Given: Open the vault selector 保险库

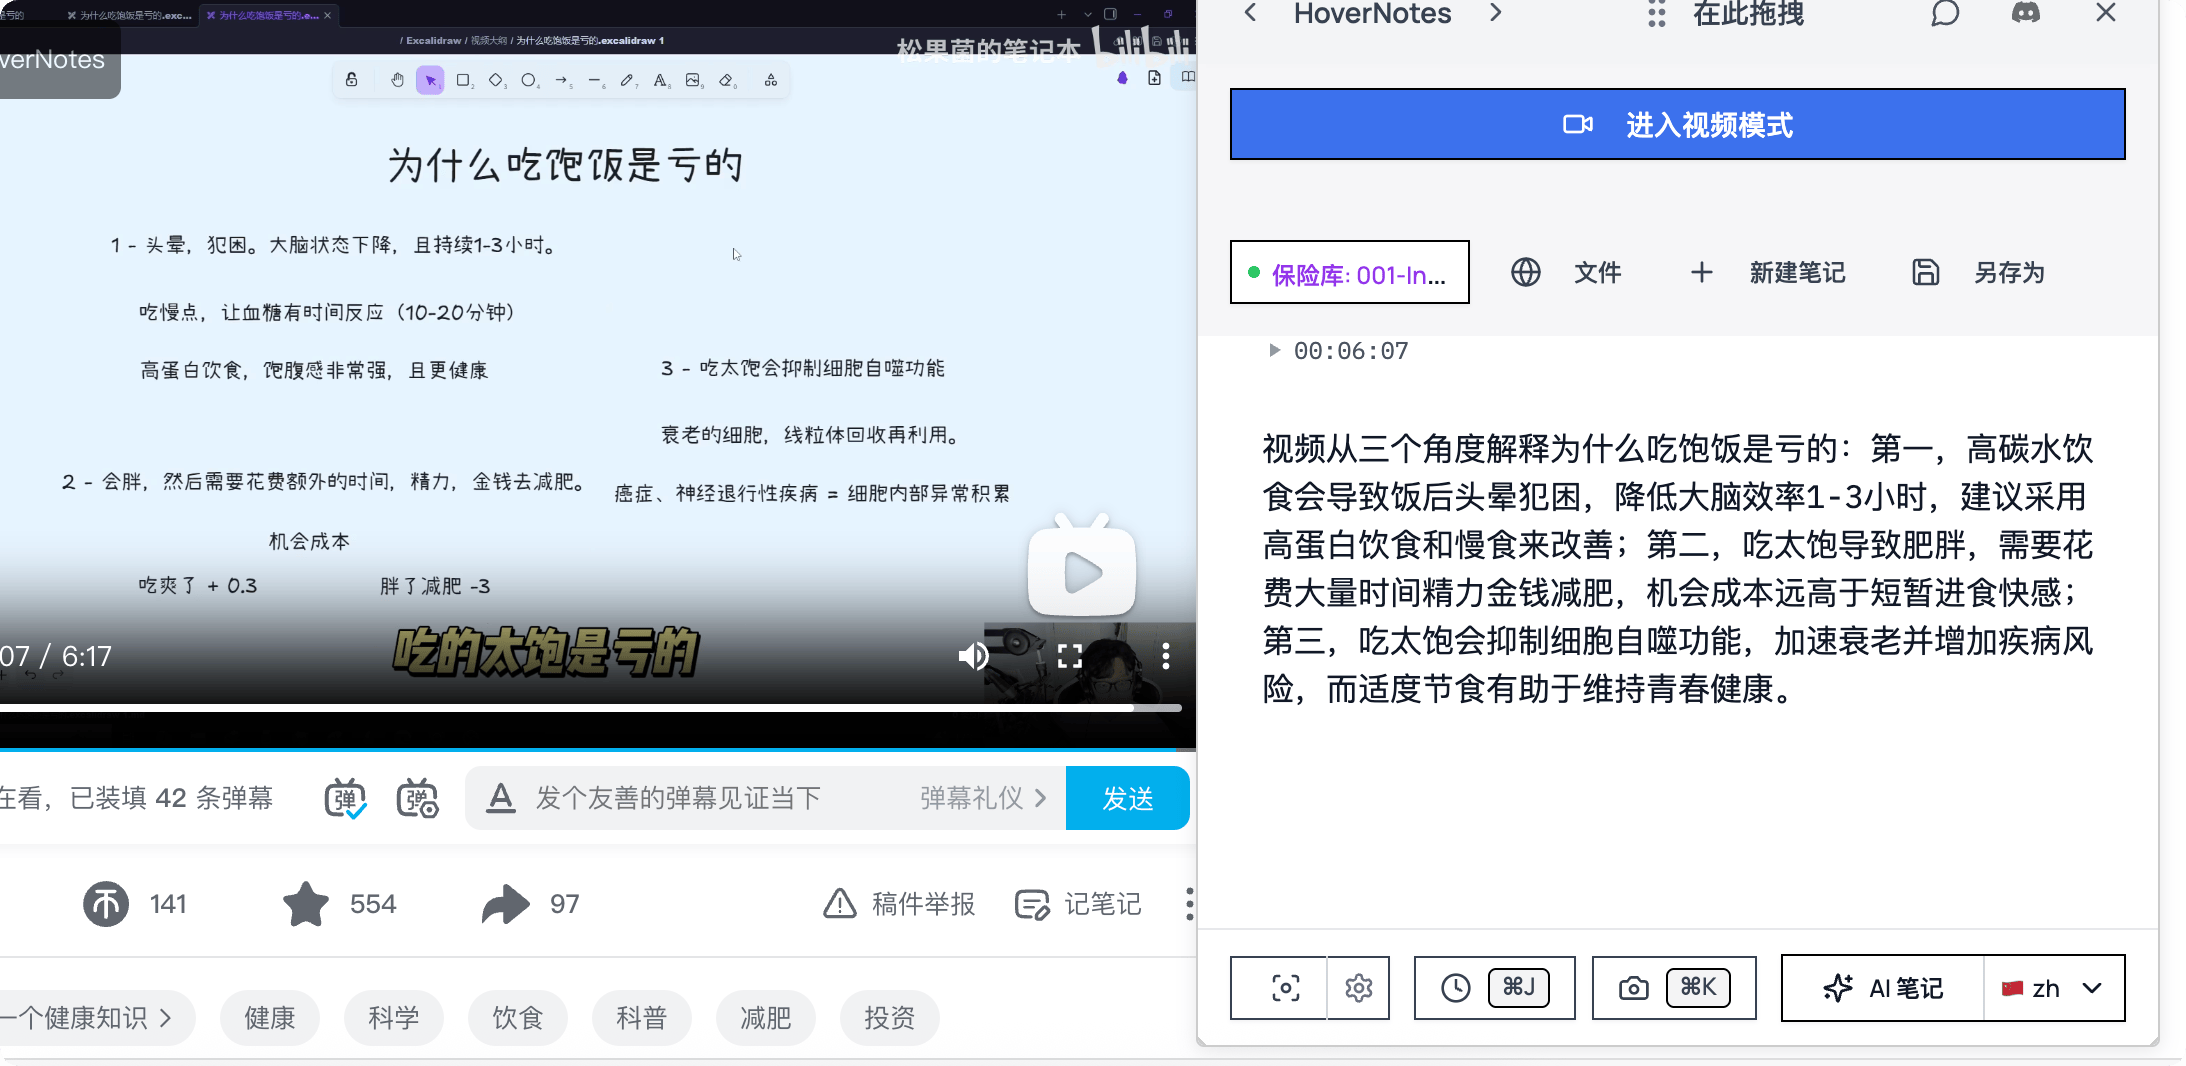Looking at the screenshot, I should coord(1349,273).
